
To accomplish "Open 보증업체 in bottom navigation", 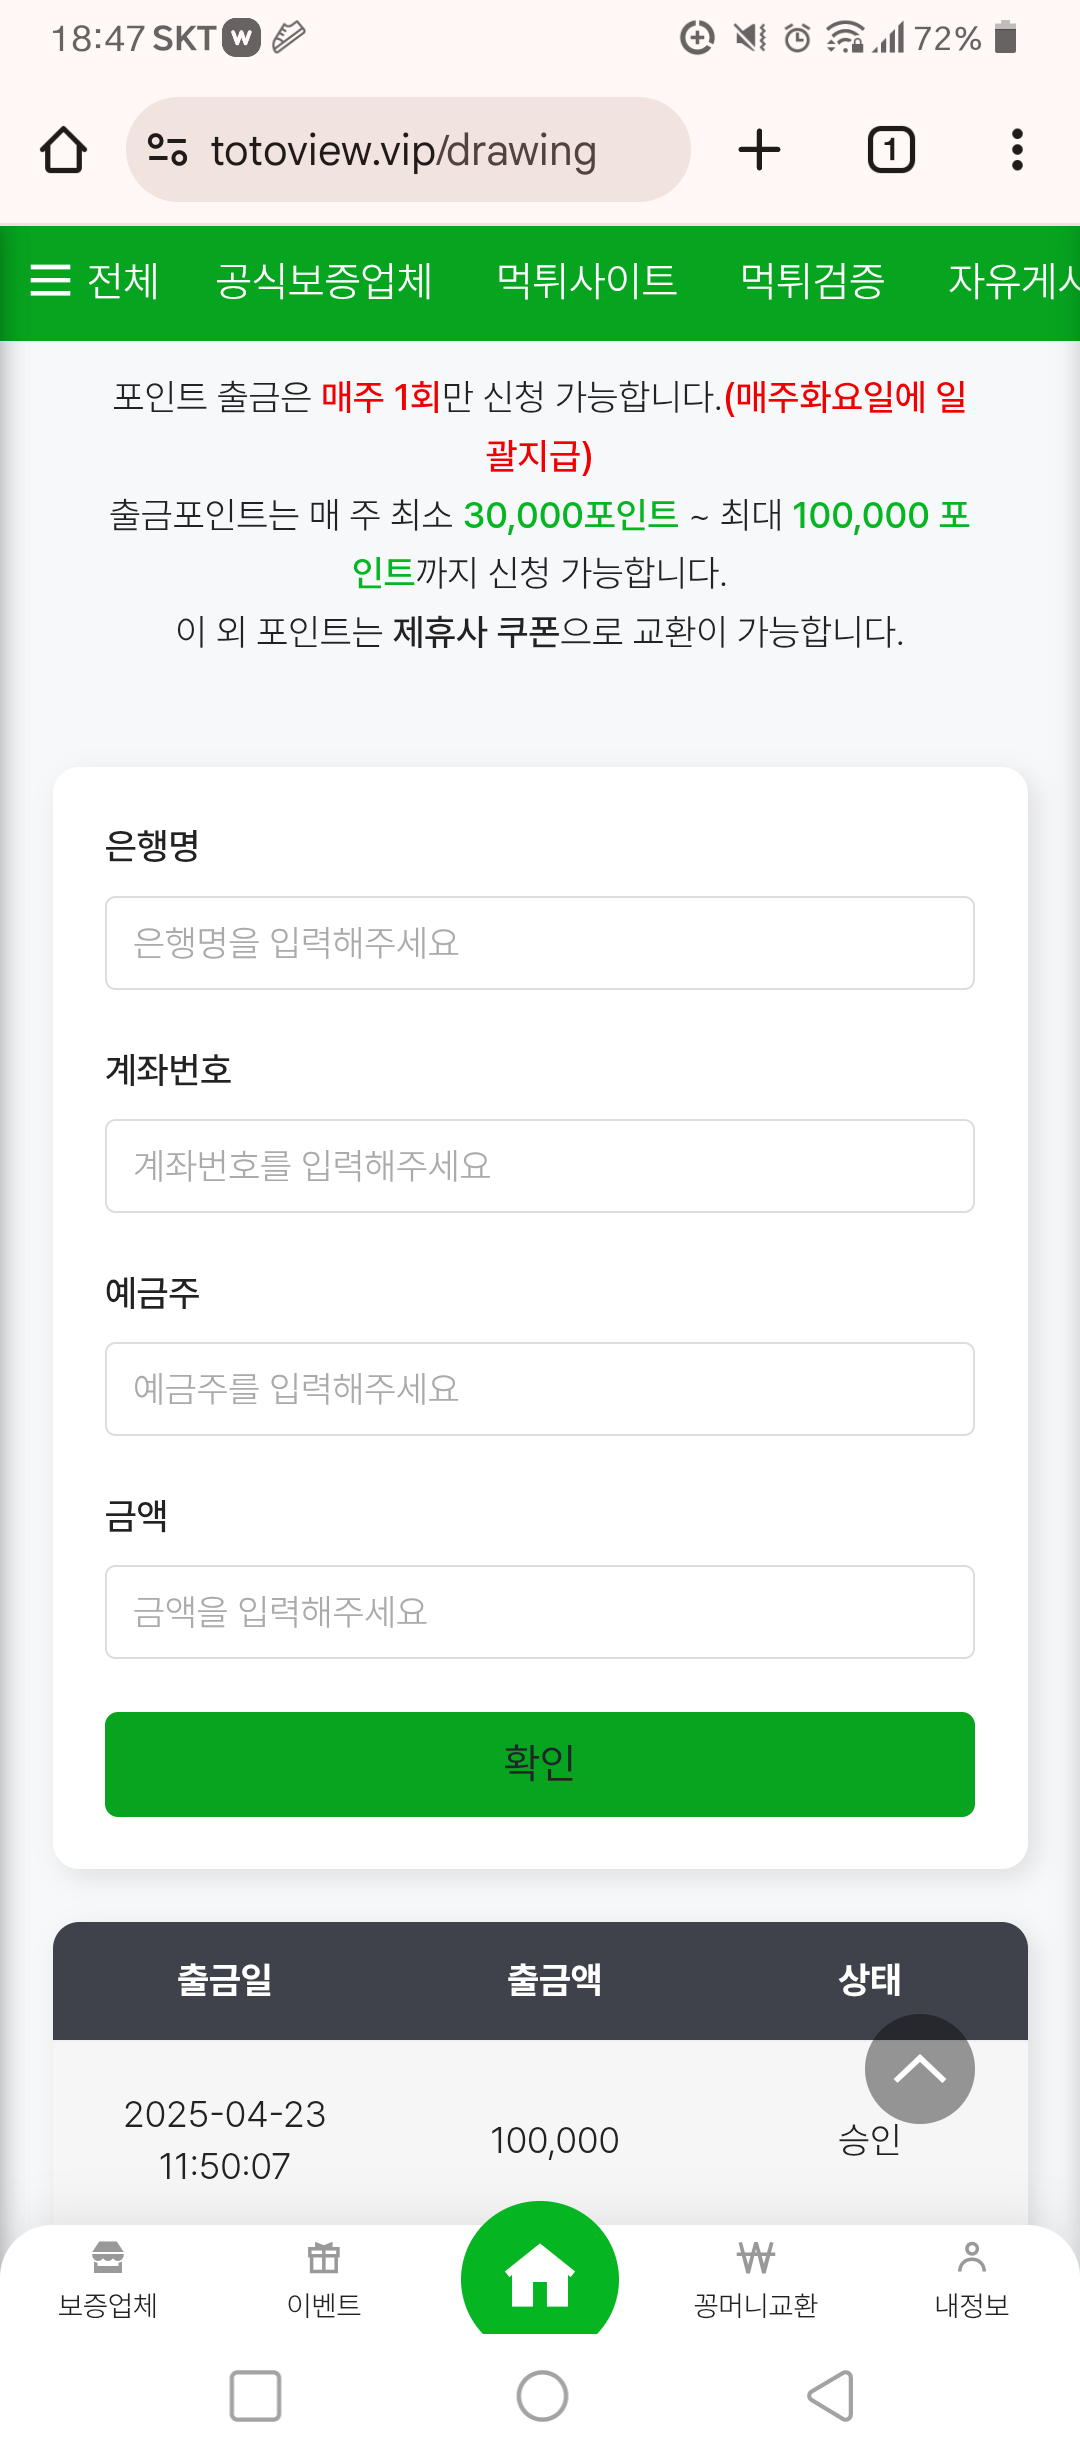I will [x=108, y=2278].
